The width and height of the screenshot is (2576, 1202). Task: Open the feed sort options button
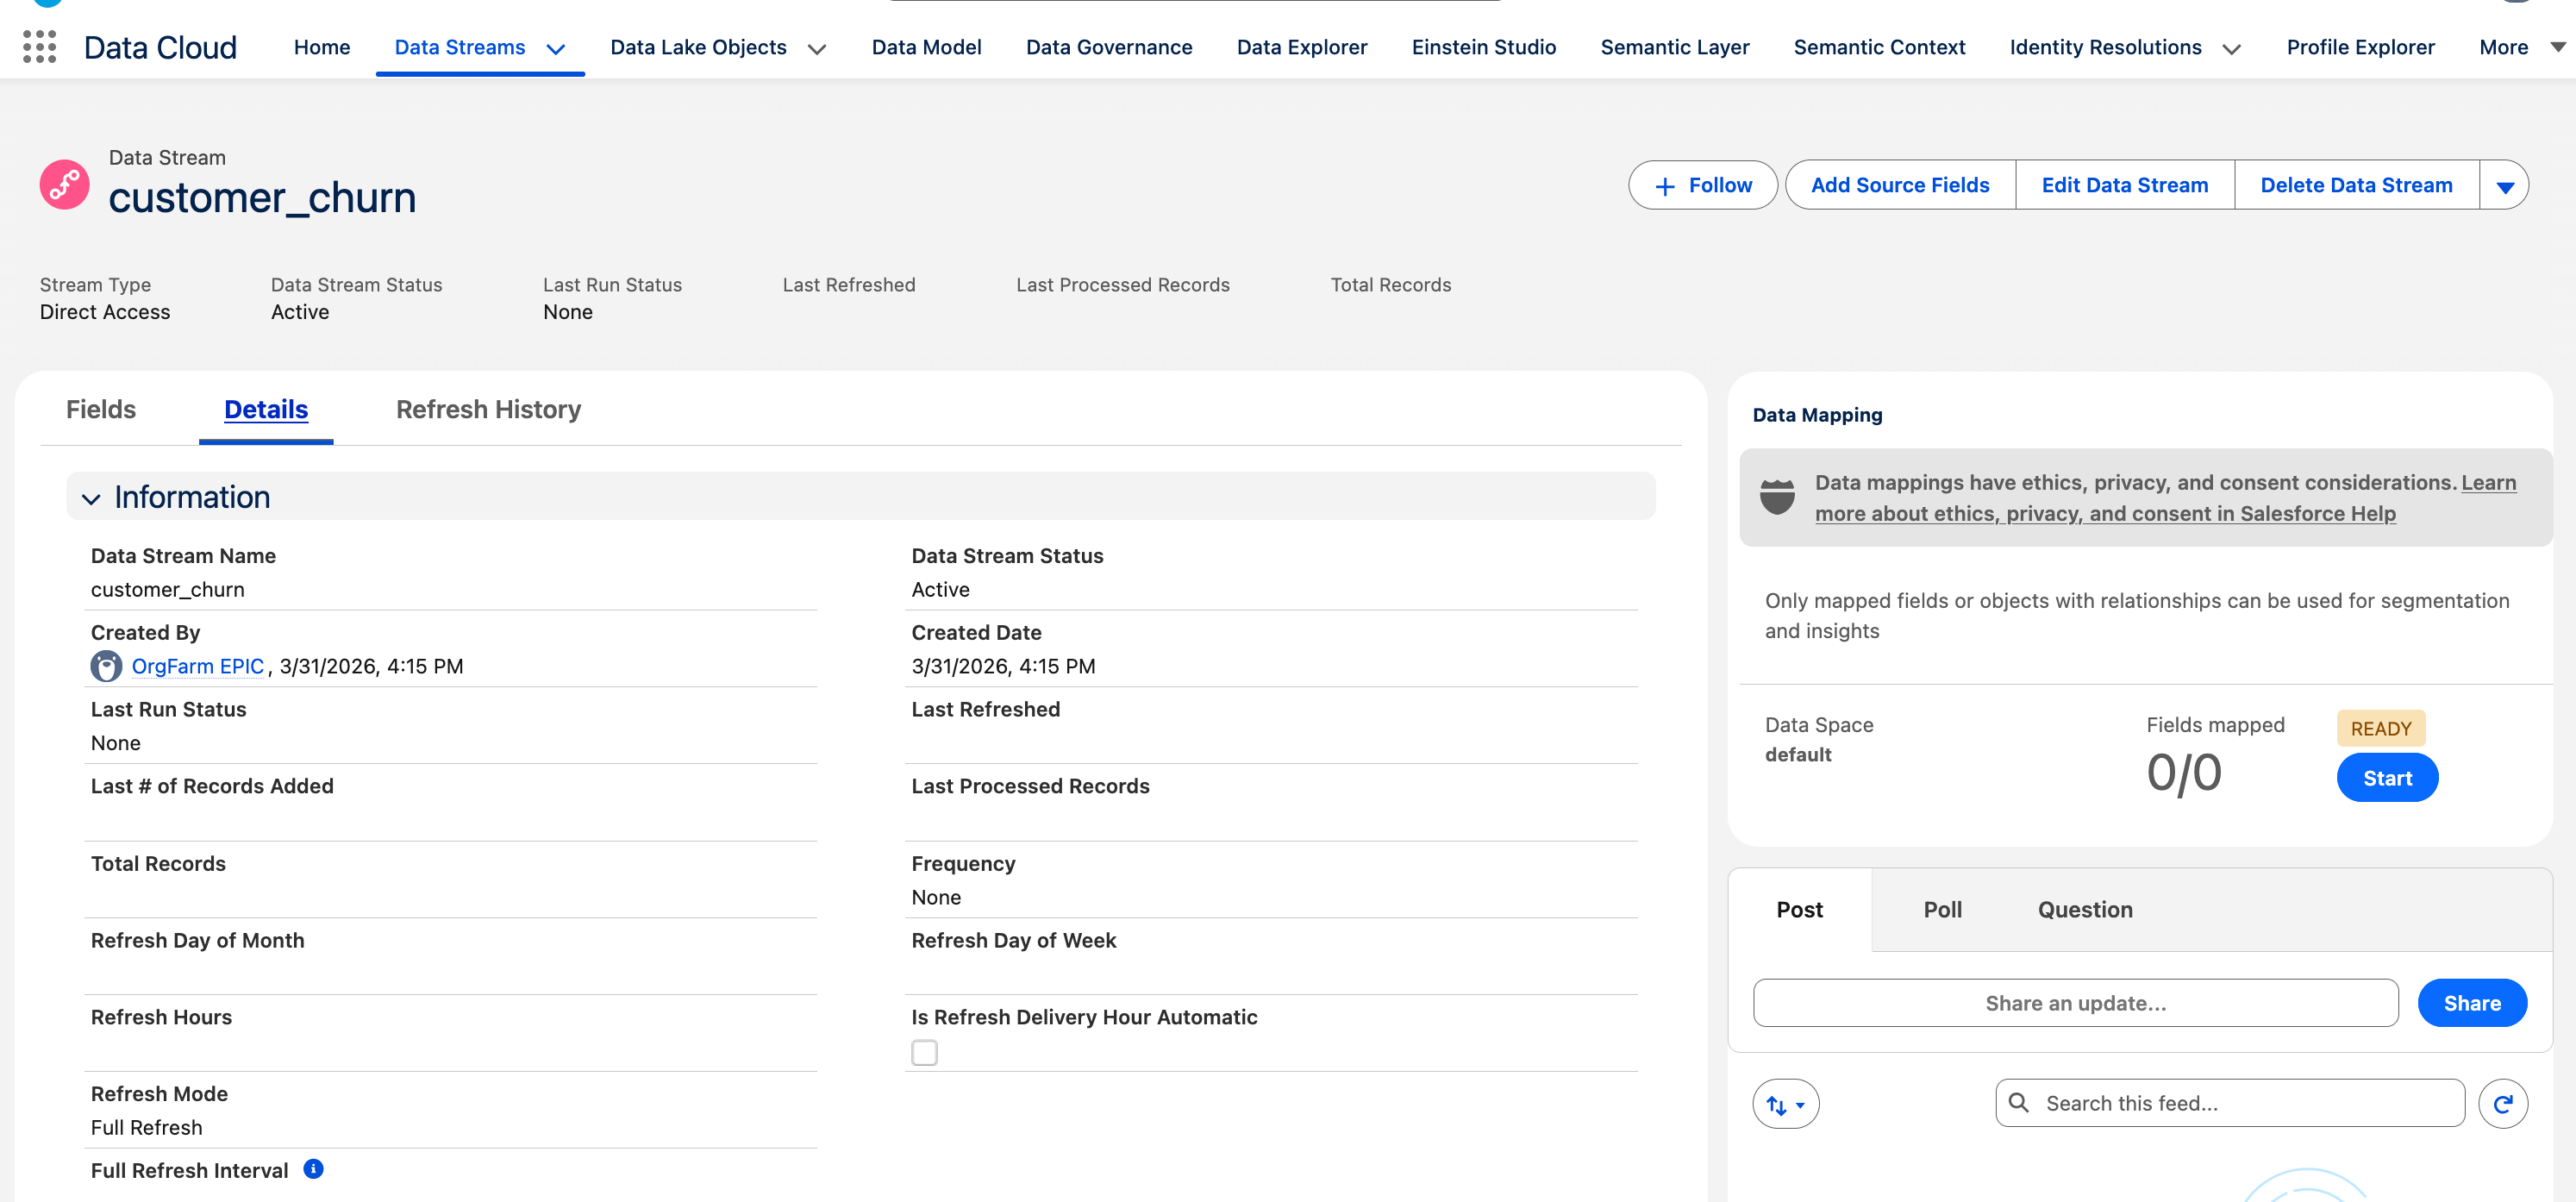point(1785,1104)
